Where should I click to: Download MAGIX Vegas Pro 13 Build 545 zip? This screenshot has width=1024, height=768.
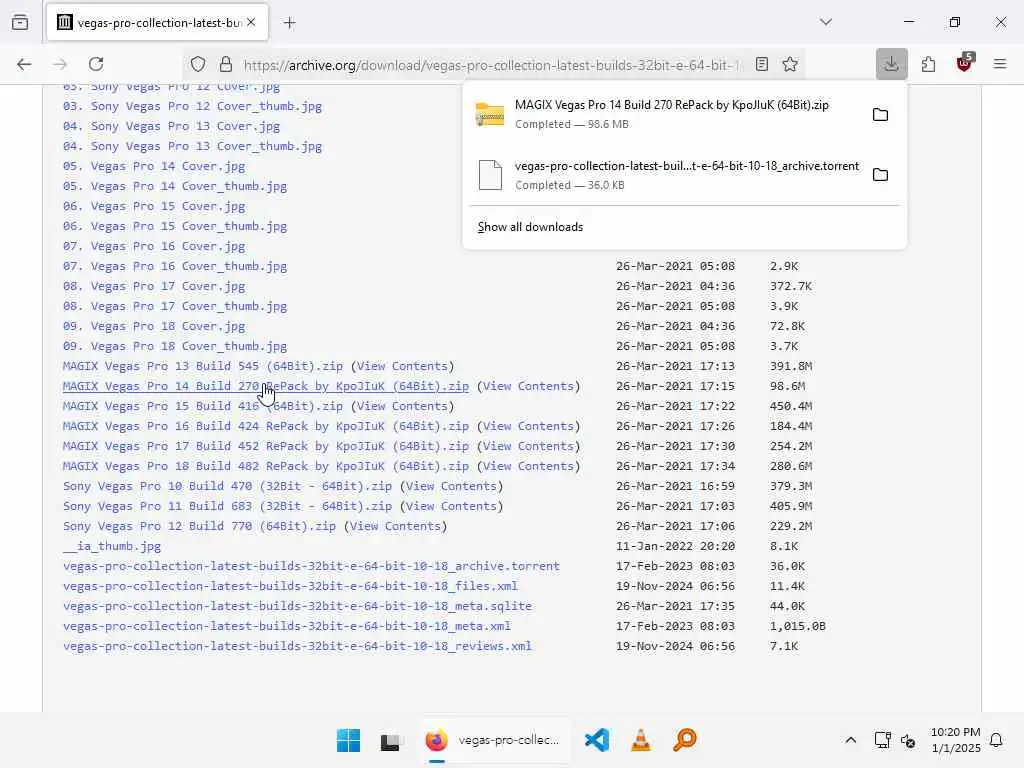202,366
